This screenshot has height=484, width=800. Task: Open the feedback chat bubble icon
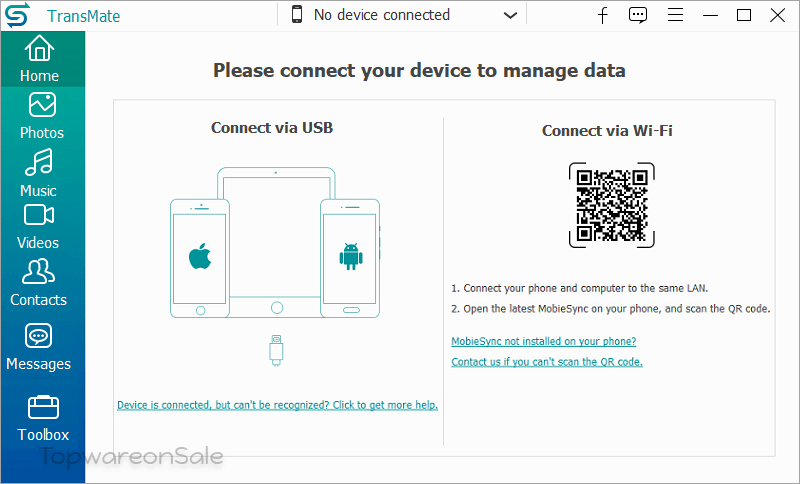pyautogui.click(x=638, y=15)
